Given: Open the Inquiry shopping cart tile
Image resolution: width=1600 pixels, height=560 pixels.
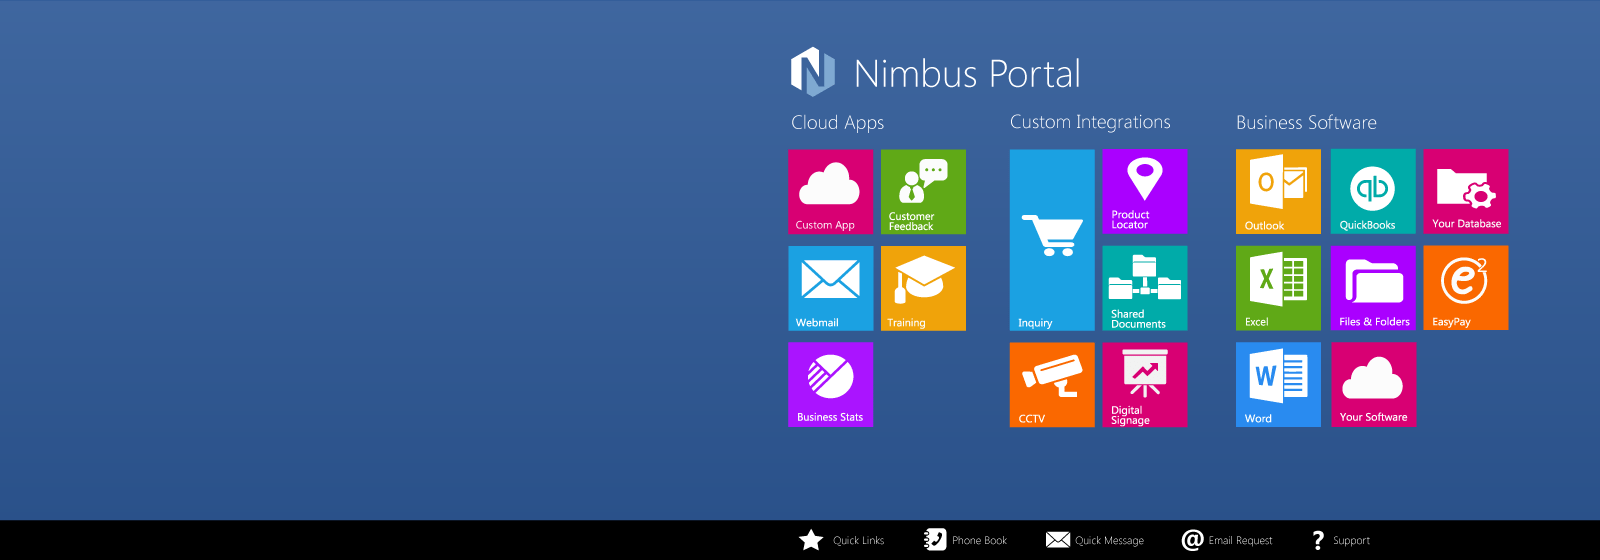Looking at the screenshot, I should point(1052,240).
